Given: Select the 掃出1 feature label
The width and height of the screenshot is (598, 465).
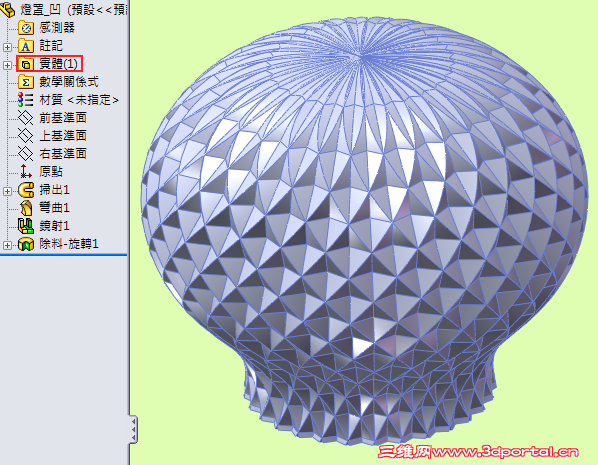Looking at the screenshot, I should pos(54,190).
